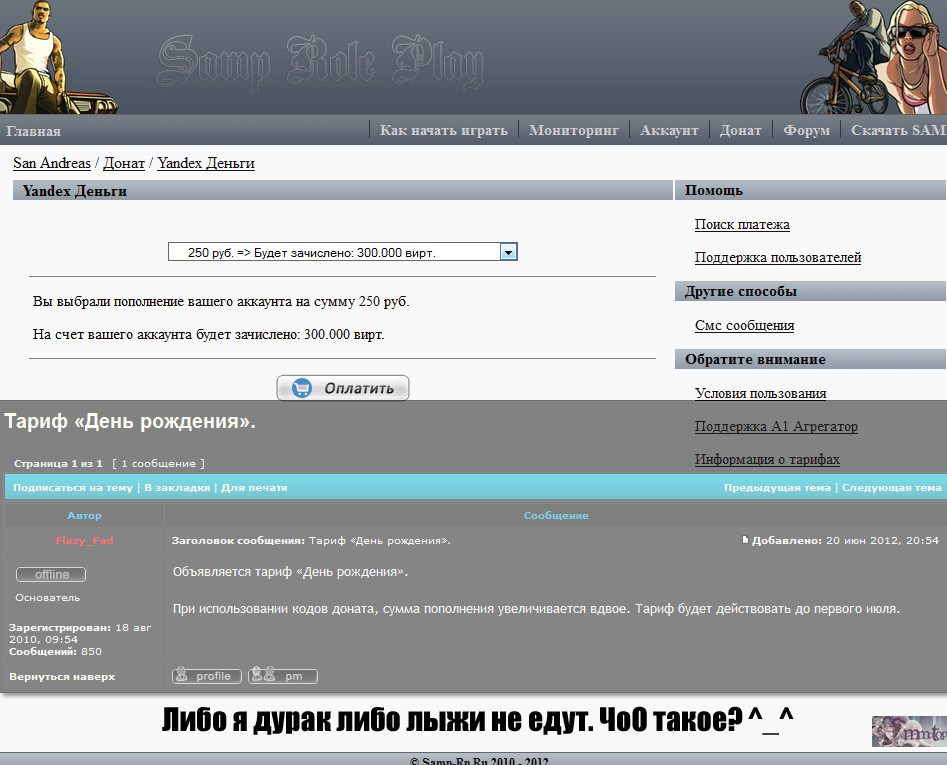Open the Форум navigation link
The width and height of the screenshot is (947, 765).
point(806,130)
